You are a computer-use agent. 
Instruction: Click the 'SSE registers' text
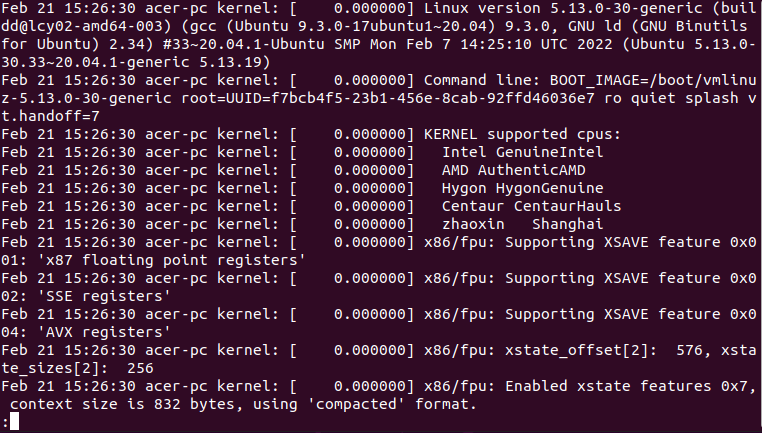coord(104,296)
